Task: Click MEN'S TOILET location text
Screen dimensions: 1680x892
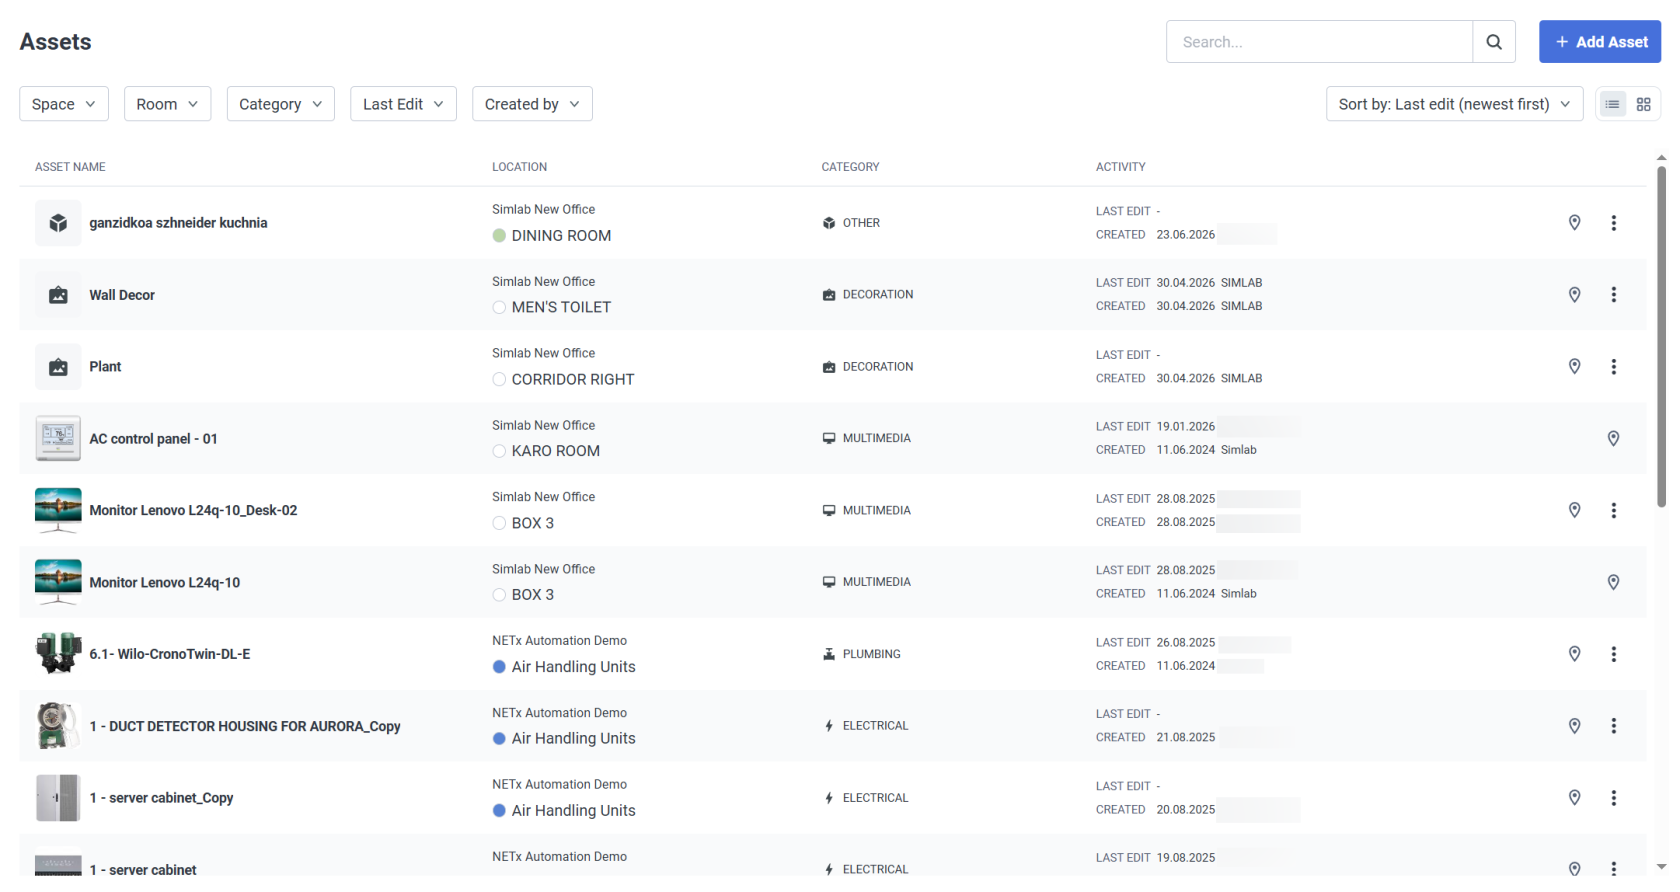Action: pyautogui.click(x=561, y=308)
